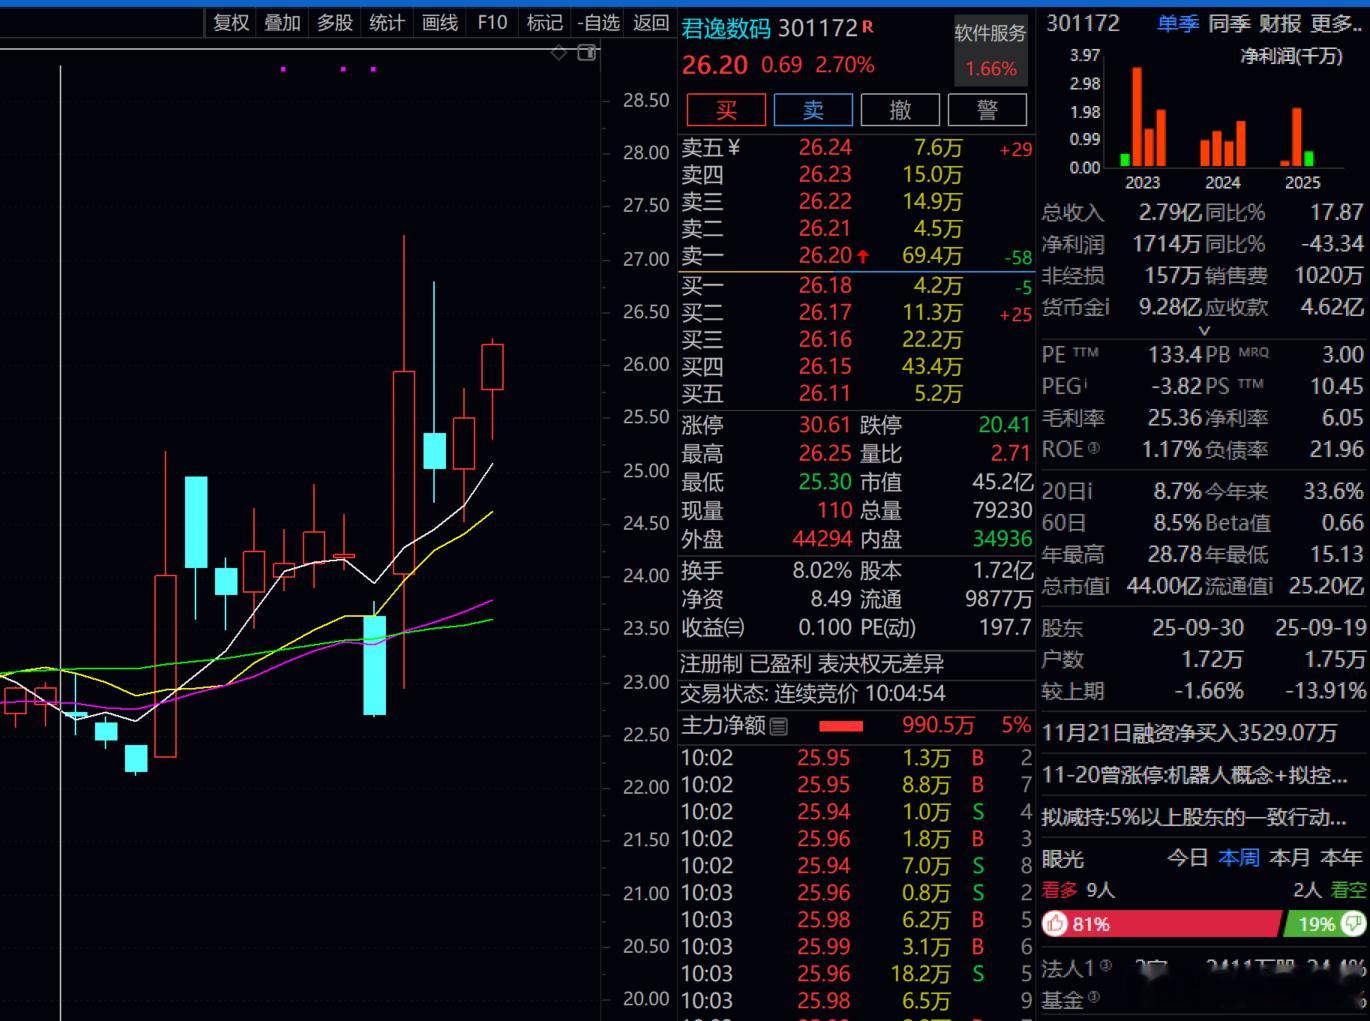Open the 11月21日融资净买入 news line
The height and width of the screenshot is (1021, 1370).
[1189, 733]
